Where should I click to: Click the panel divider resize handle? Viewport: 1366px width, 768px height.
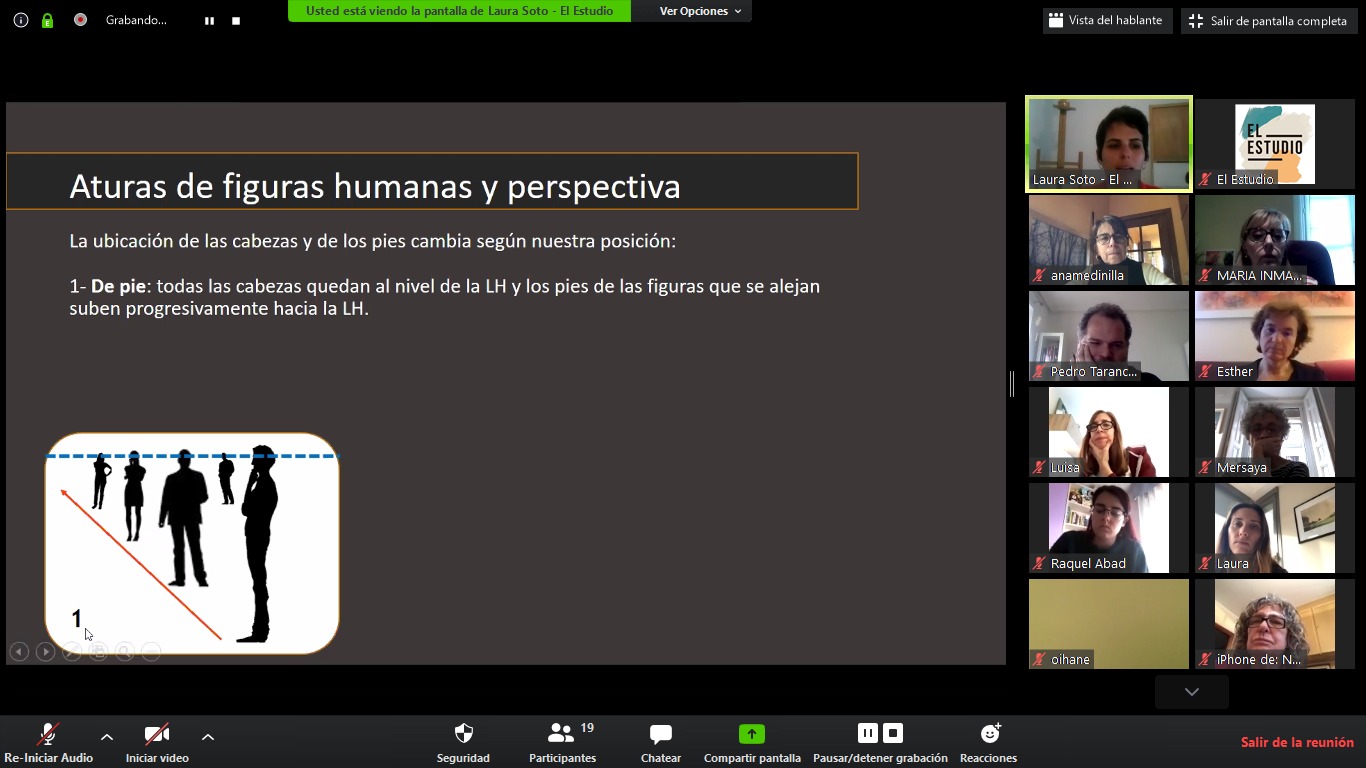click(x=1012, y=383)
